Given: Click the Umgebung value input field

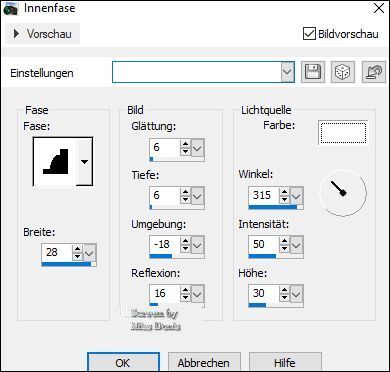Looking at the screenshot, I should click(165, 245).
